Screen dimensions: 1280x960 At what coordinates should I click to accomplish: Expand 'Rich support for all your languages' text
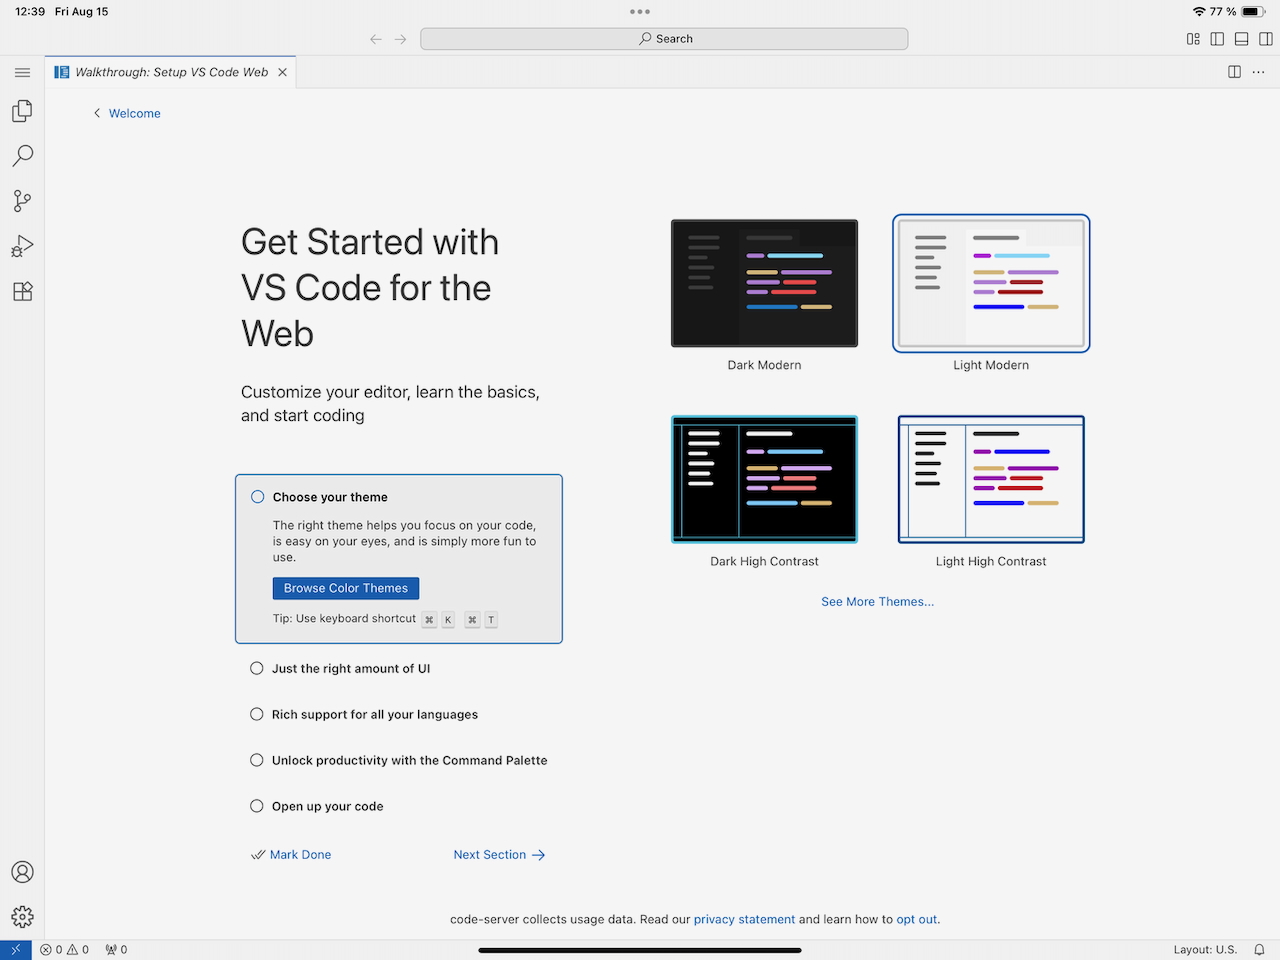[x=375, y=715]
